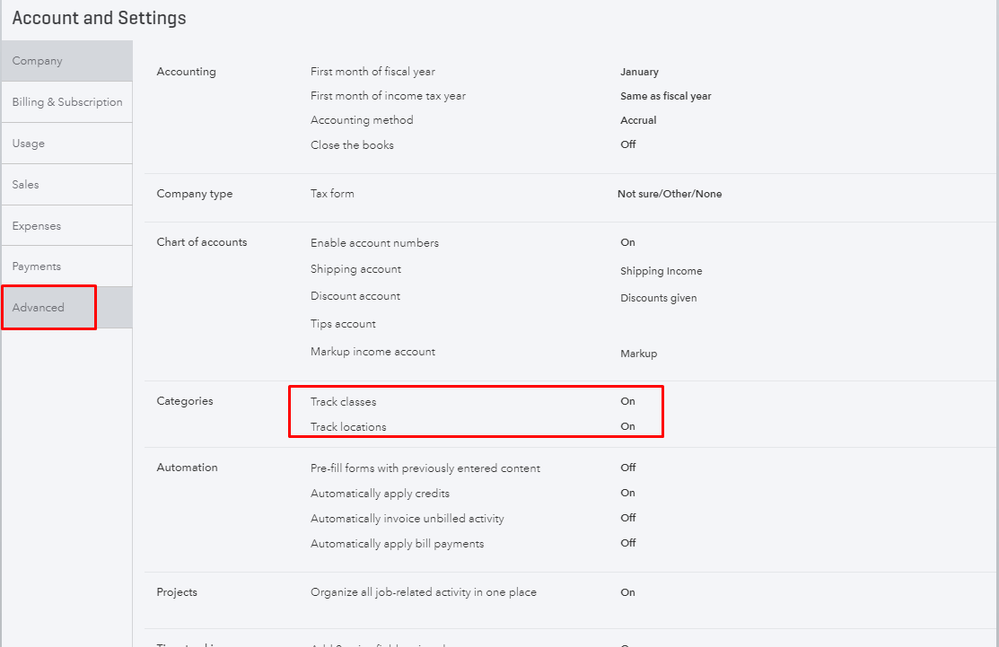Open the Tips account setting
Viewport: 999px width, 647px height.
[x=343, y=324]
